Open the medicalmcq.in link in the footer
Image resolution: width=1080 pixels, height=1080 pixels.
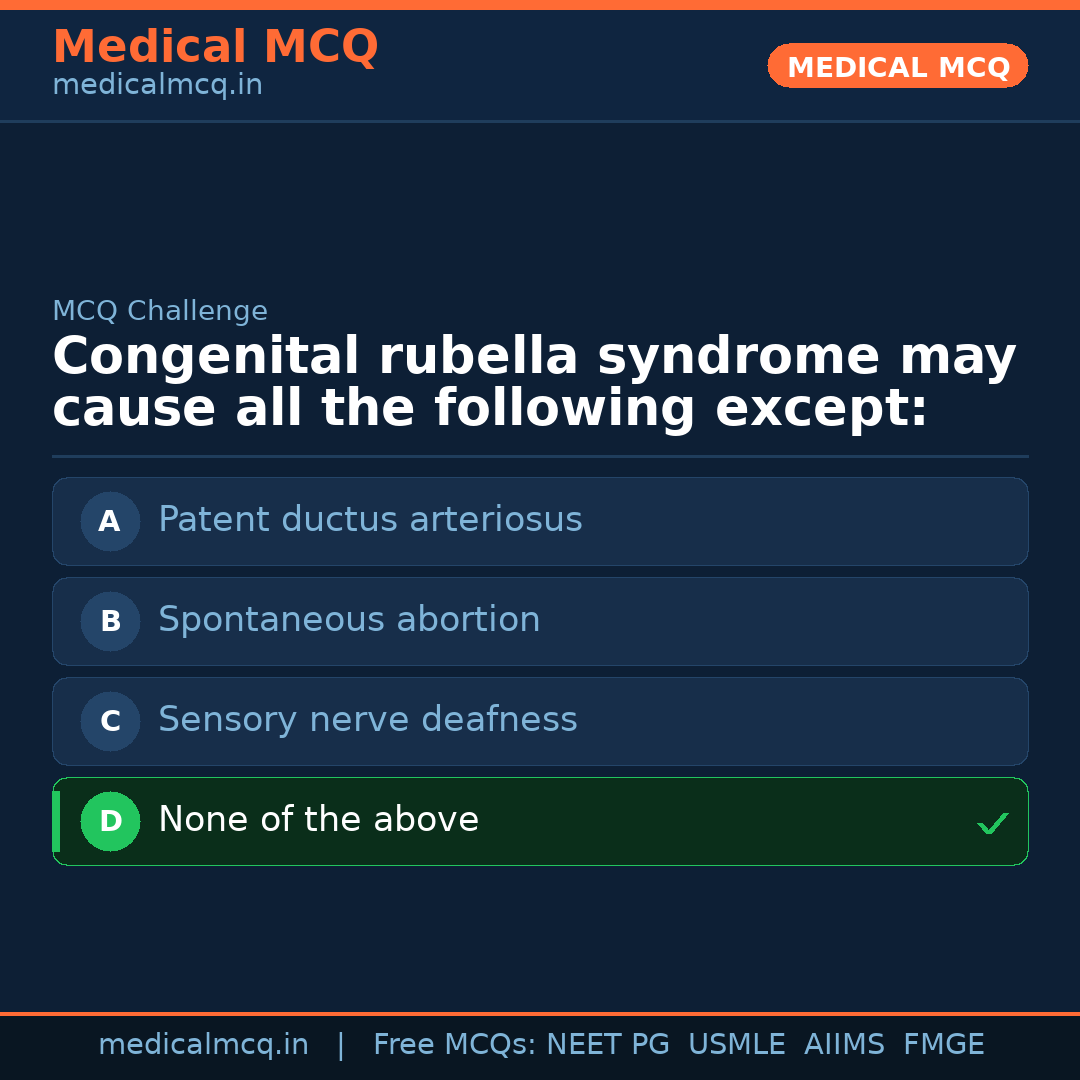pos(203,1045)
